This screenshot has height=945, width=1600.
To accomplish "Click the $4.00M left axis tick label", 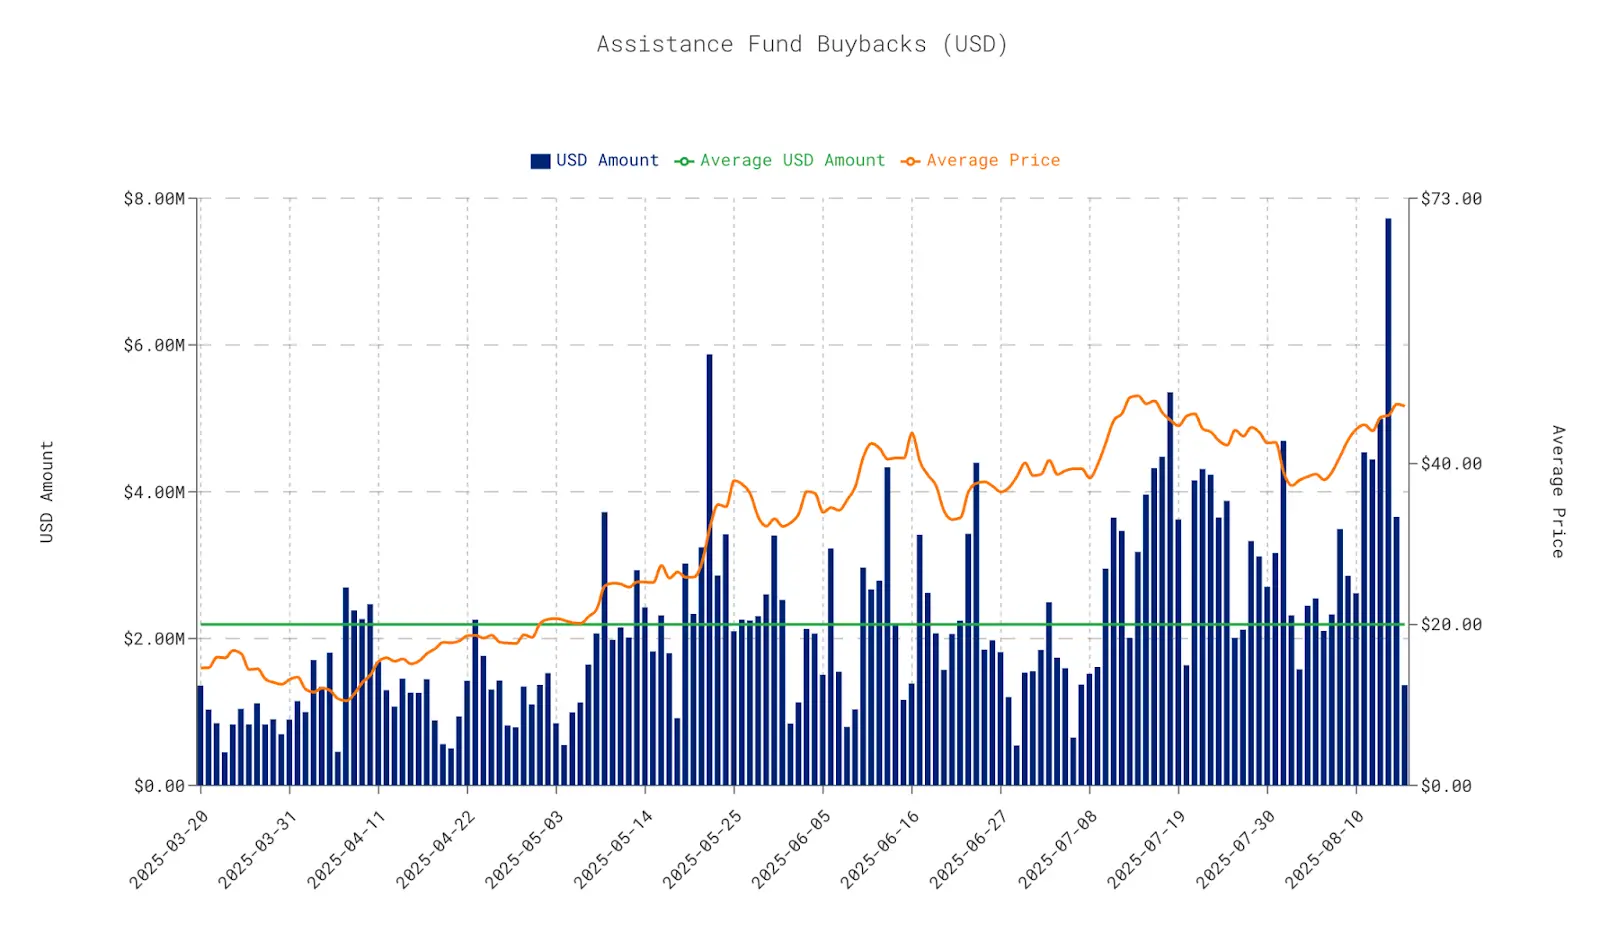I will 154,492.
